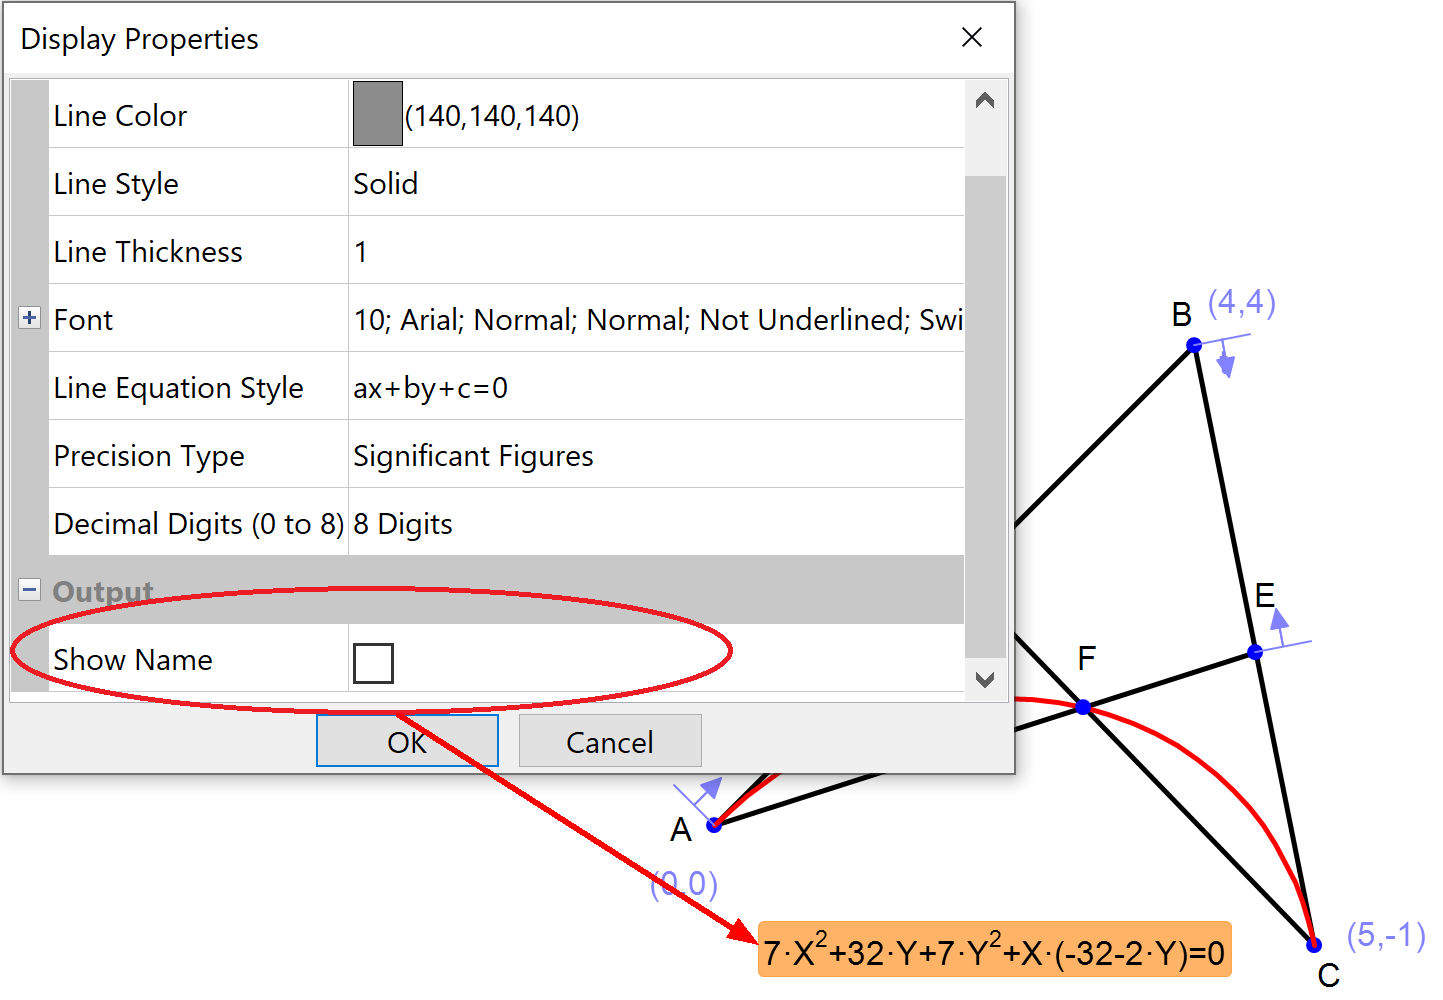Select the orange conic equation label
Screen dimensions: 1443x1000
point(994,950)
